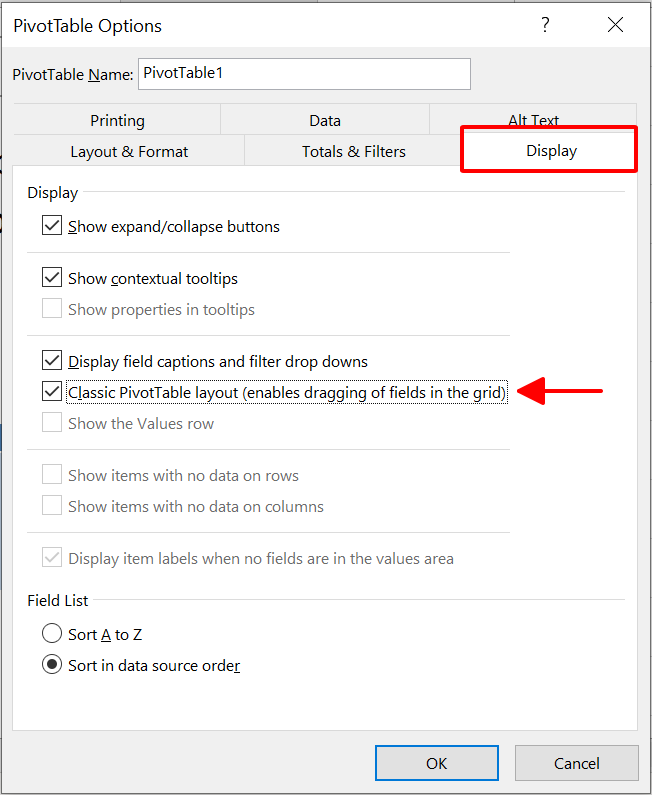Screen dimensions: 652x795
Task: Select the Alt Text tab
Action: 533,117
